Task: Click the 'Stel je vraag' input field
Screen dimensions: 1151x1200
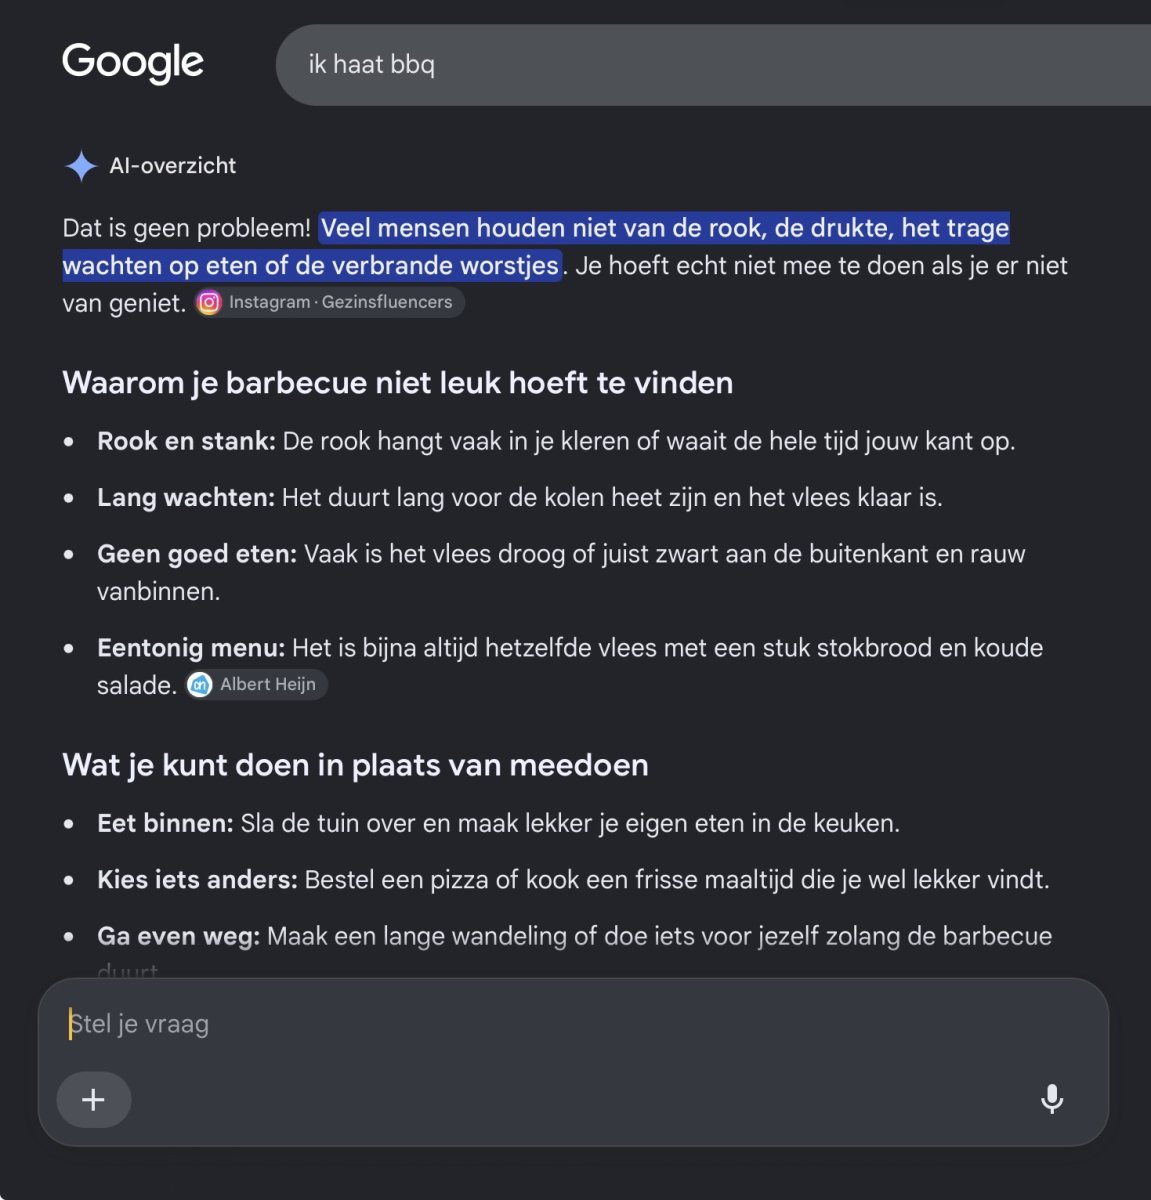Action: click(x=573, y=1024)
